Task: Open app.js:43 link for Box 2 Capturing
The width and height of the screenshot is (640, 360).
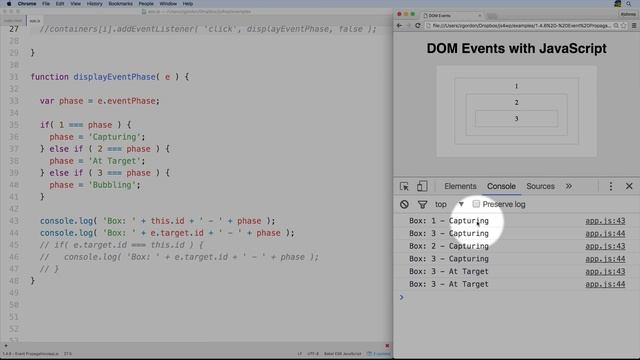Action: point(605,246)
